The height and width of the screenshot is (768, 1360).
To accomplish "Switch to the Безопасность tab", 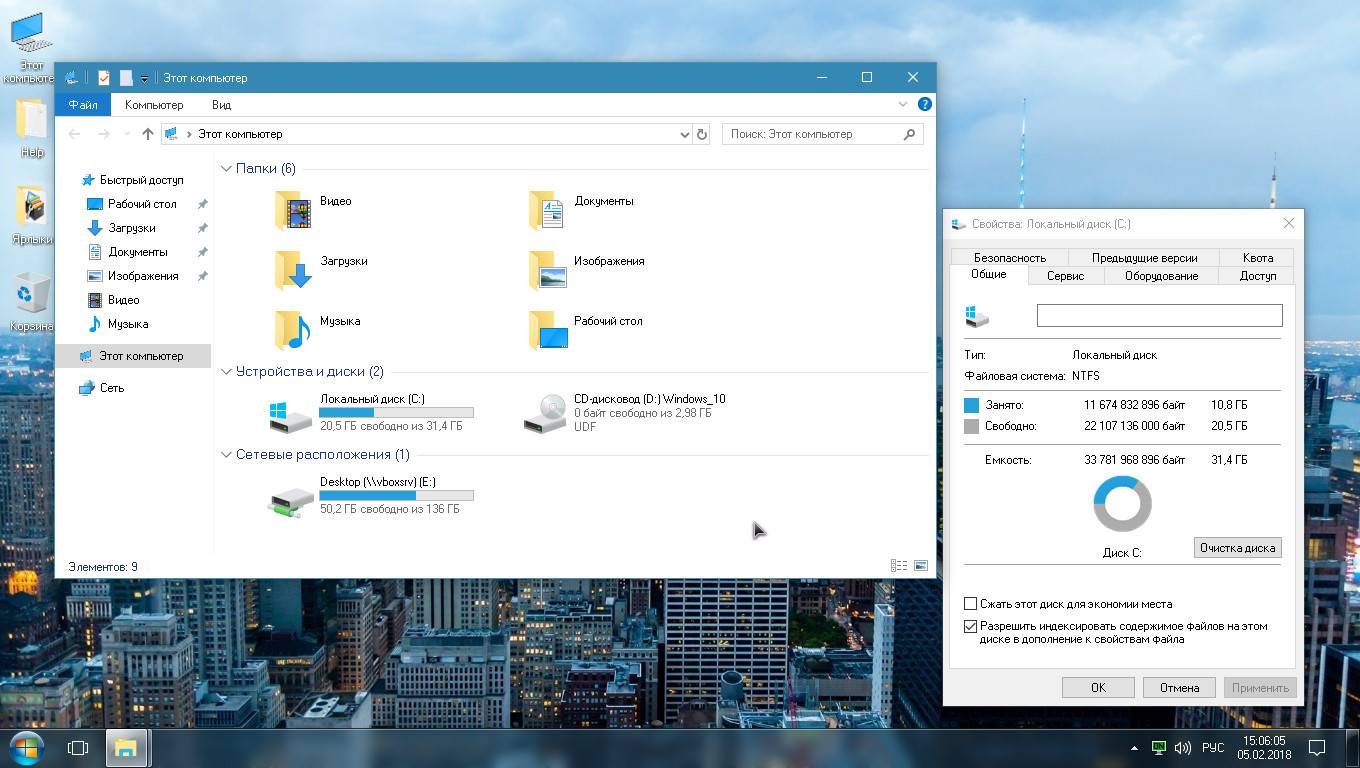I will 1010,258.
